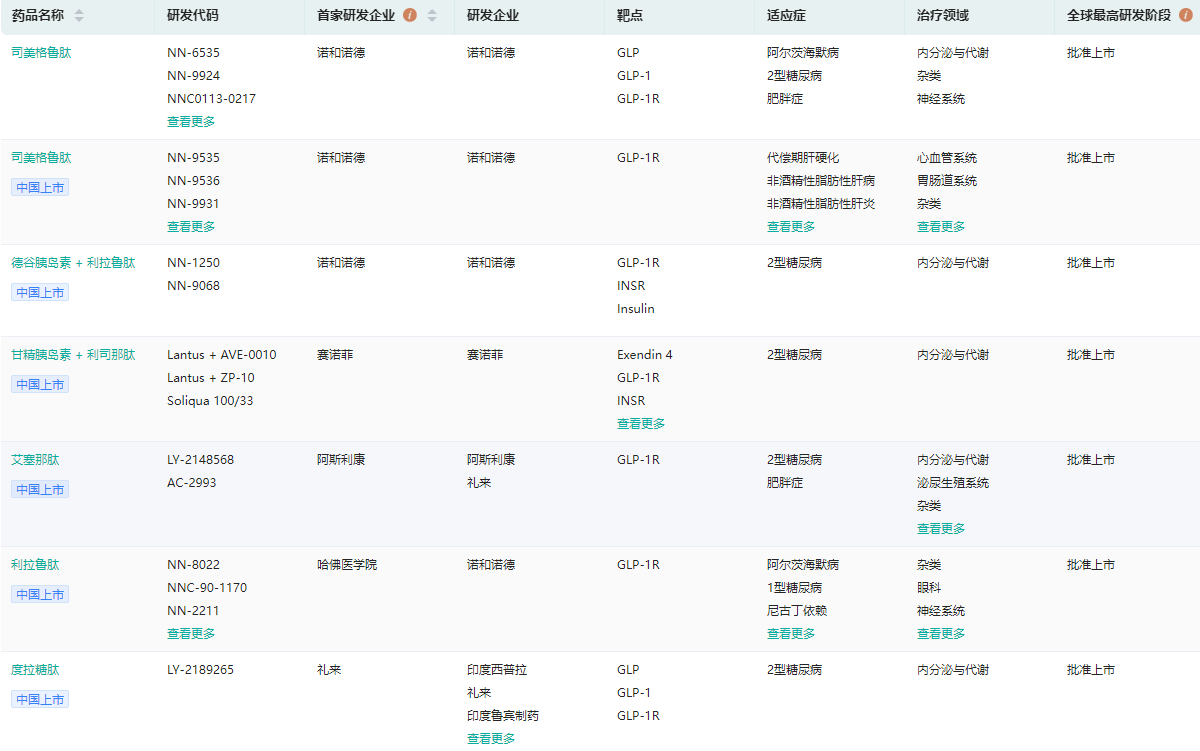Viewport: 1200px width, 751px height.
Task: Click 中国上市 tag under 艾塞那肽
Action: pyautogui.click(x=40, y=489)
